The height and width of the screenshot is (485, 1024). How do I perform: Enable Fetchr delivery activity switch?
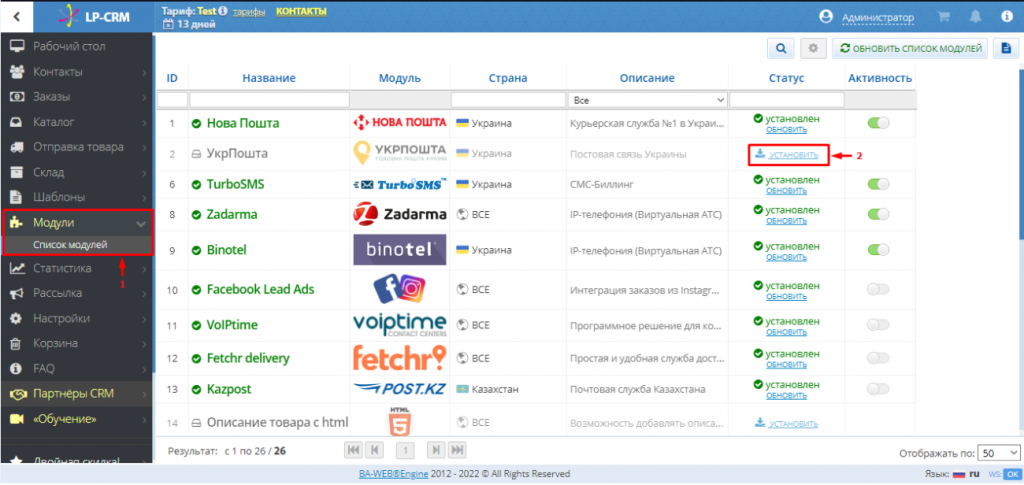[878, 358]
